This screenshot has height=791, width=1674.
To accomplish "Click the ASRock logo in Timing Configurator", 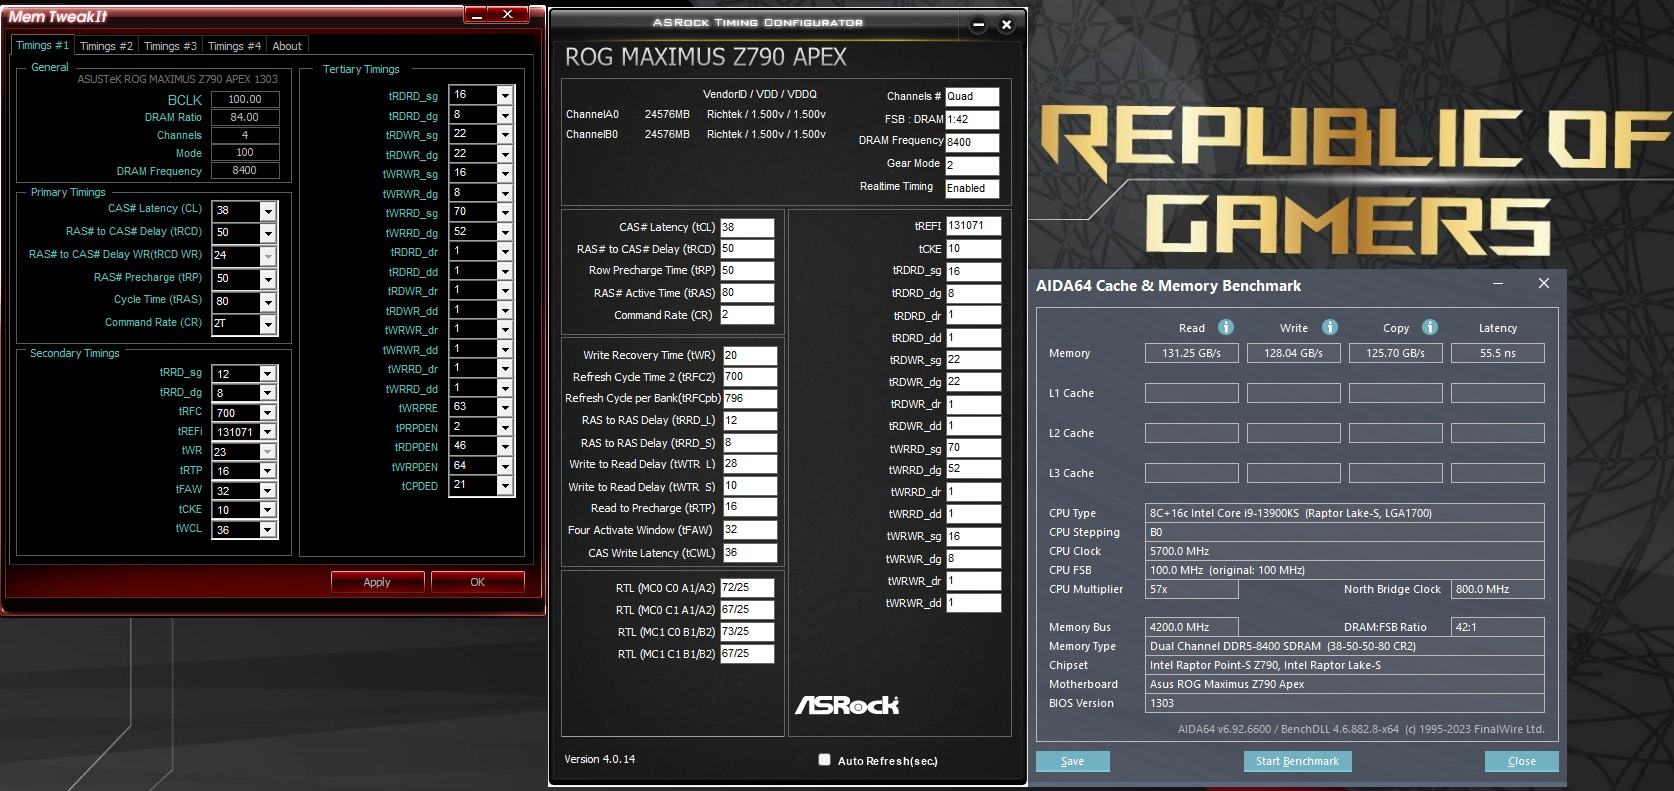I will tap(847, 705).
